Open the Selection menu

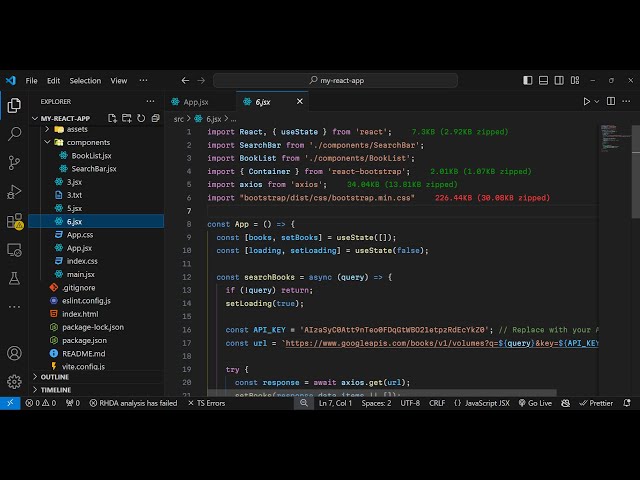[85, 80]
